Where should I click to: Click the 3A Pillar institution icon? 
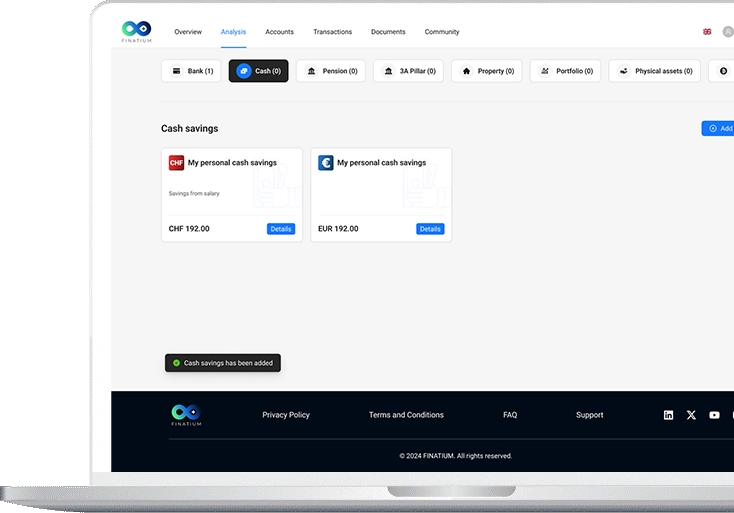[x=389, y=71]
